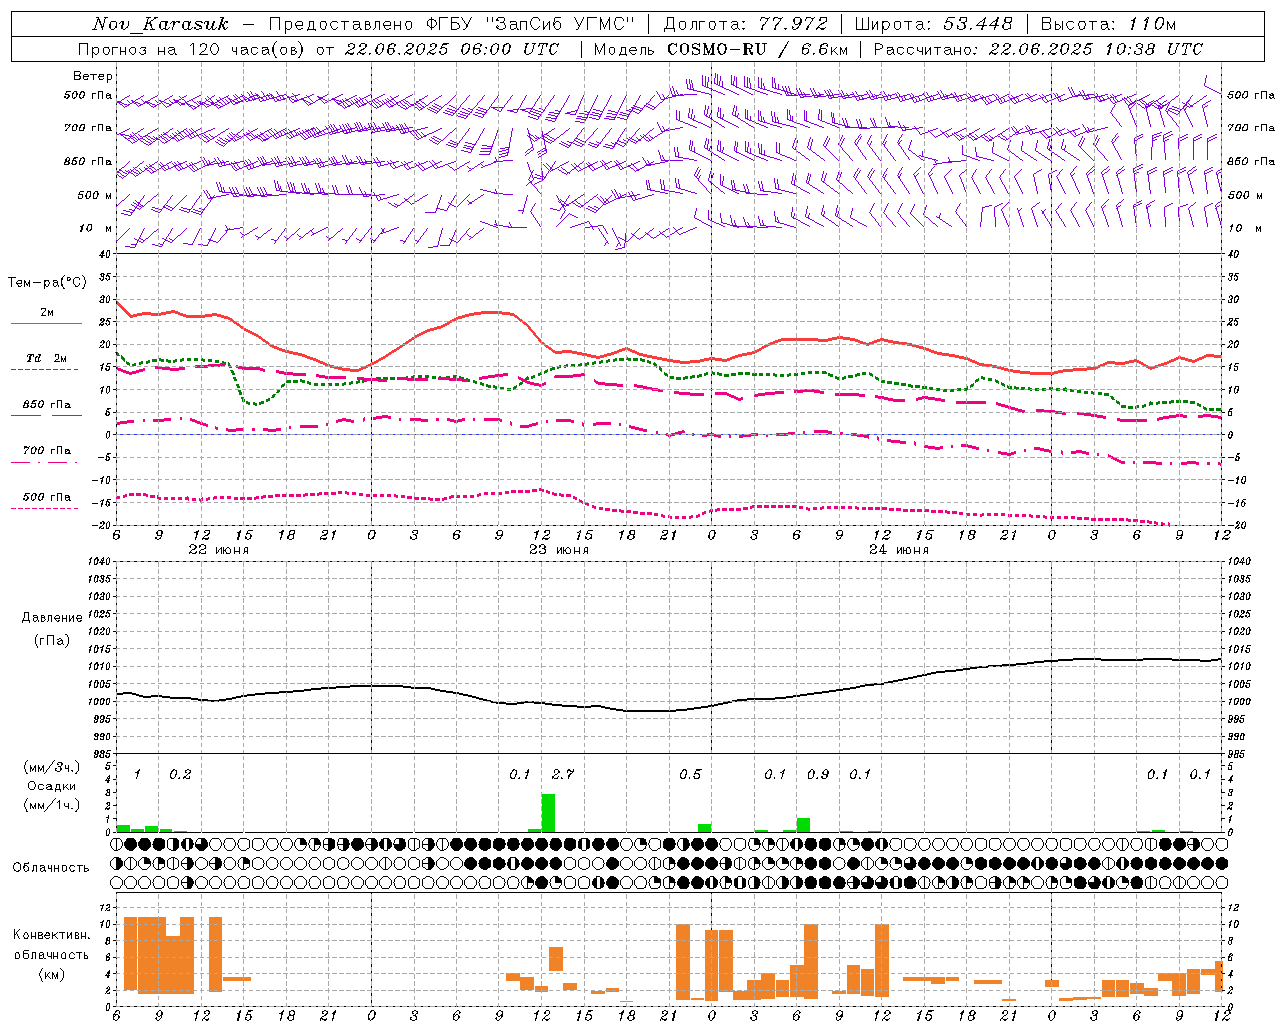Click the '(км)' convective cloud unit label
Image resolution: width=1280 pixels, height=1024 pixels.
pyautogui.click(x=52, y=974)
